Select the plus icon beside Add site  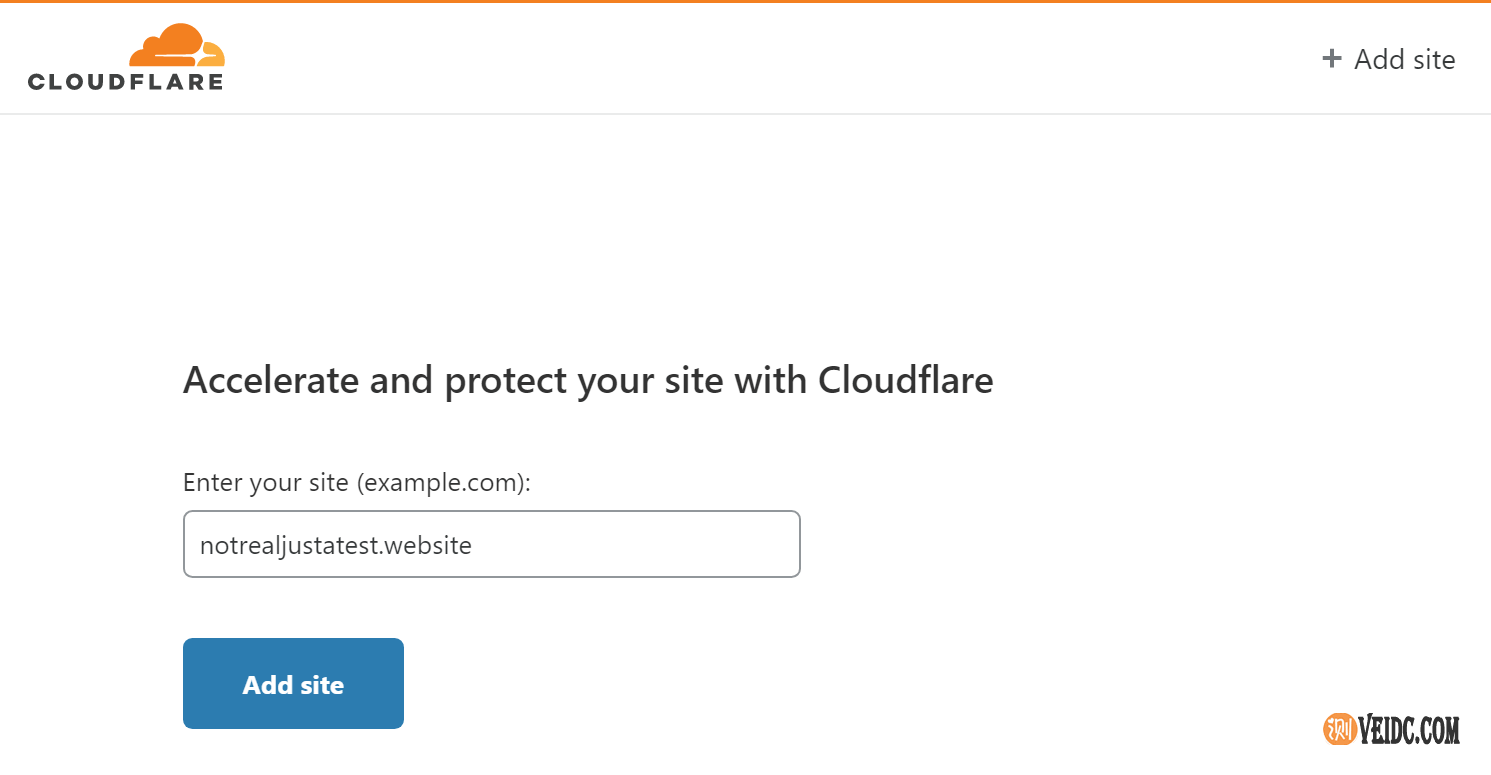1332,58
